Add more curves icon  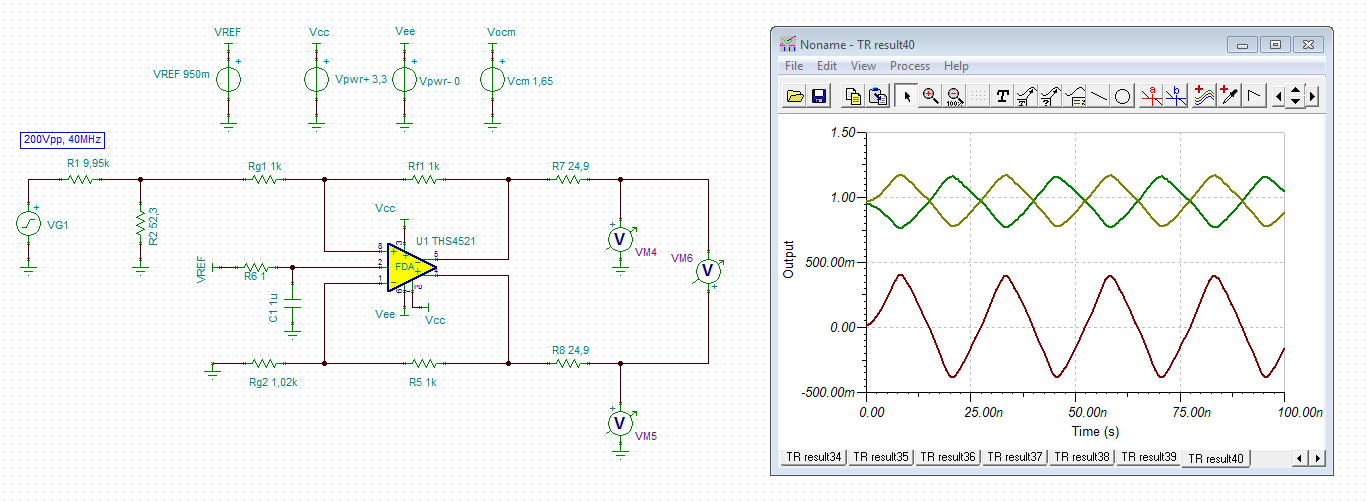(x=1204, y=96)
